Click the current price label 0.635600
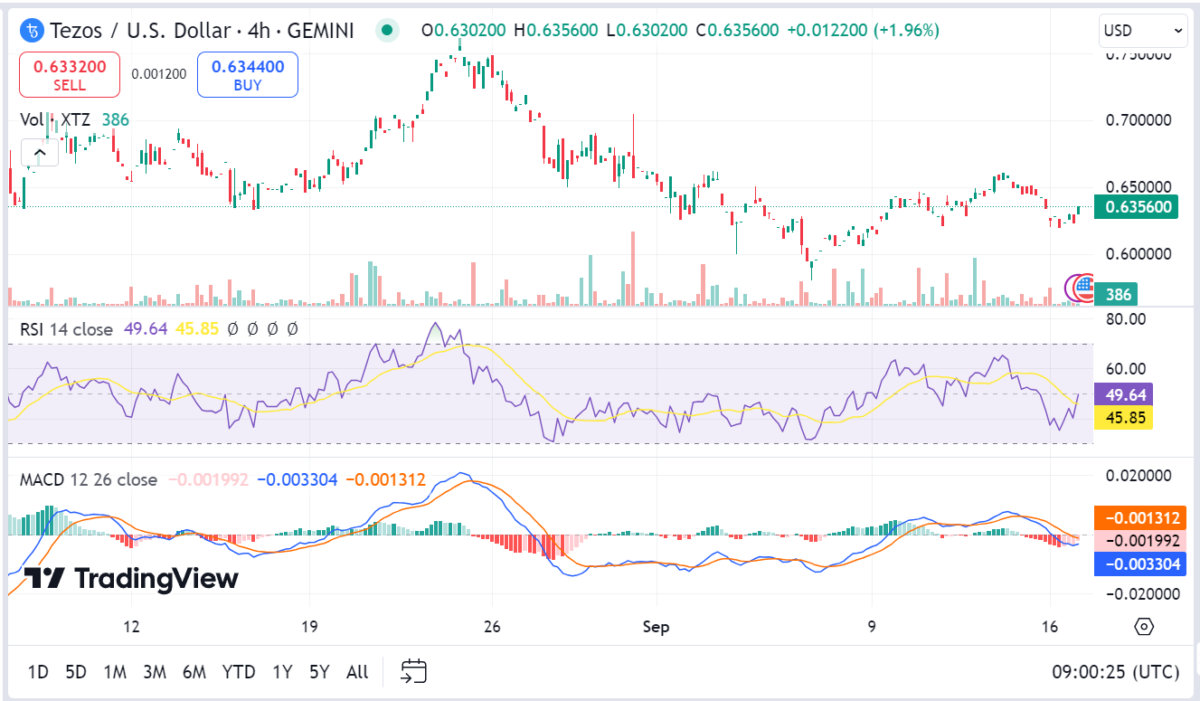The image size is (1200, 701). pos(1138,208)
